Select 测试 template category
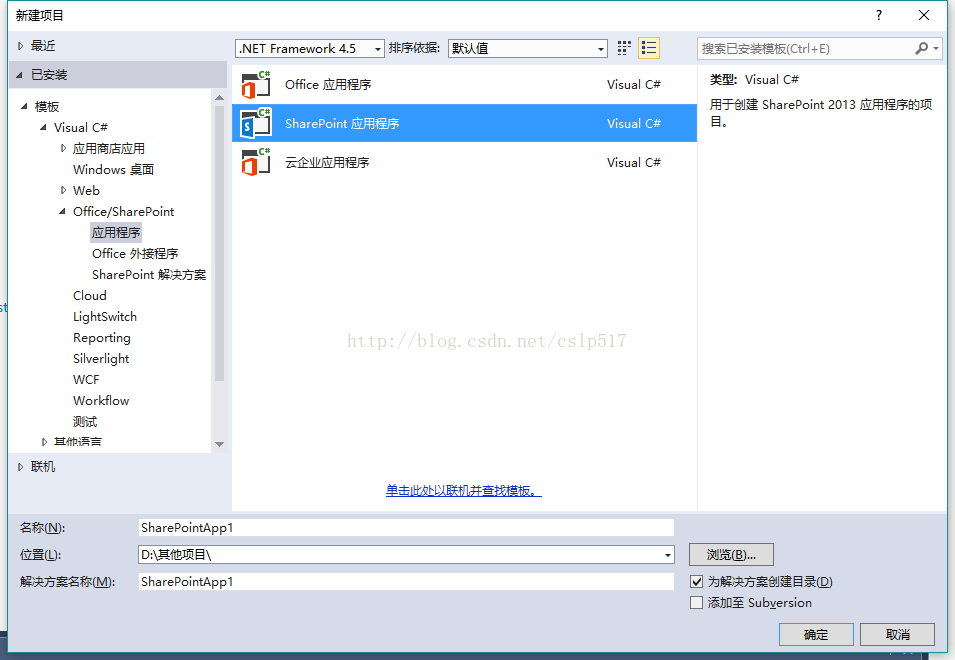 85,421
